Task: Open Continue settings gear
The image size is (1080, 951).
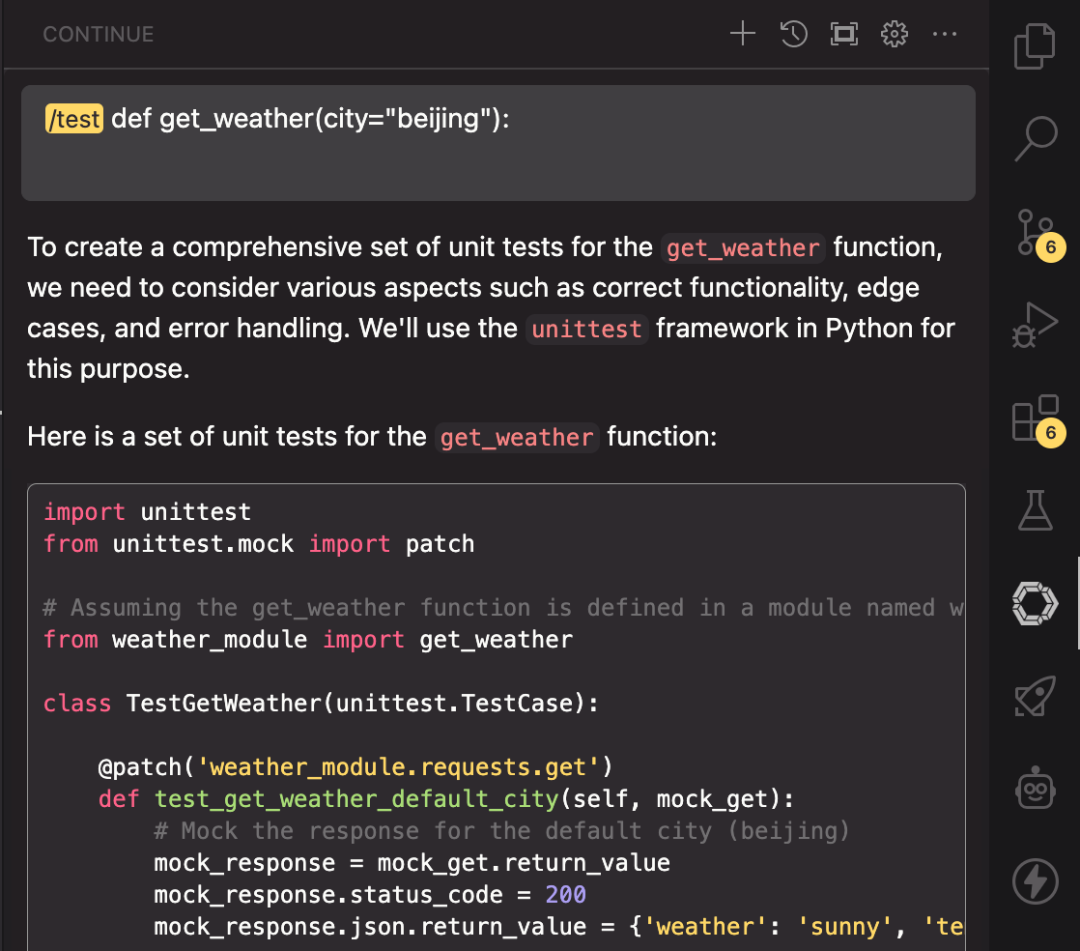Action: coord(894,33)
